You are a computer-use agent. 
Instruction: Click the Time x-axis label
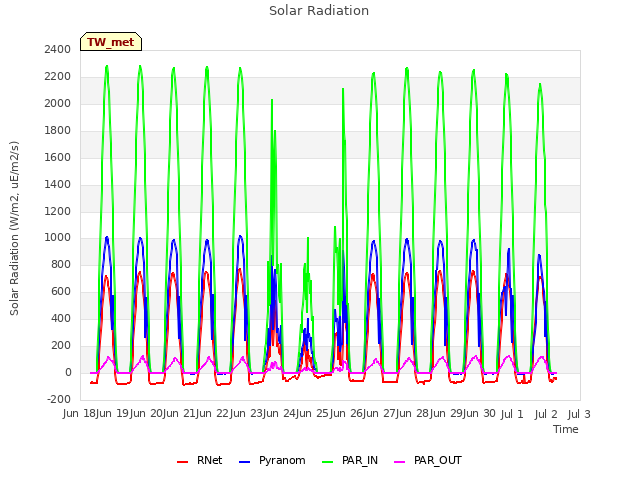pyautogui.click(x=566, y=429)
